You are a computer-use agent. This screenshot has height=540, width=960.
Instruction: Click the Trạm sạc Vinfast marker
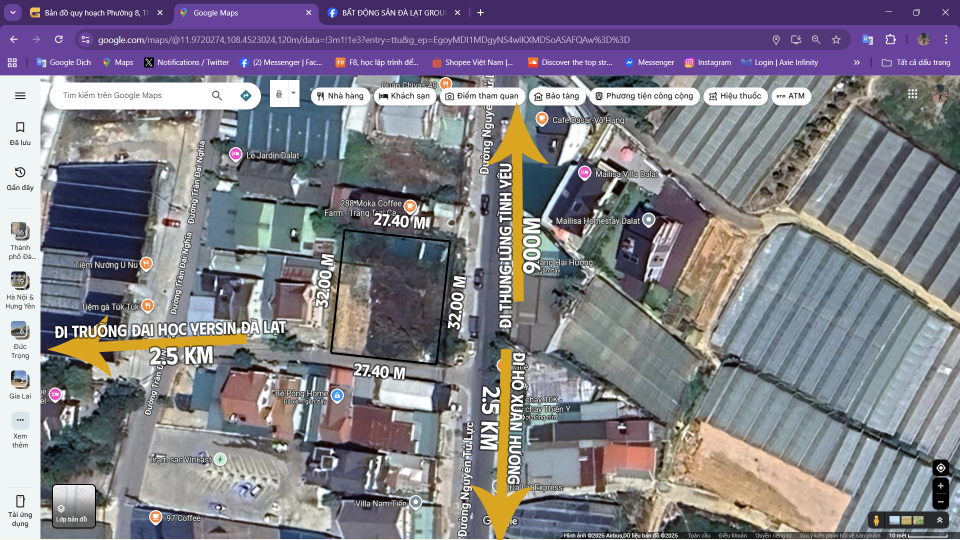(220, 459)
